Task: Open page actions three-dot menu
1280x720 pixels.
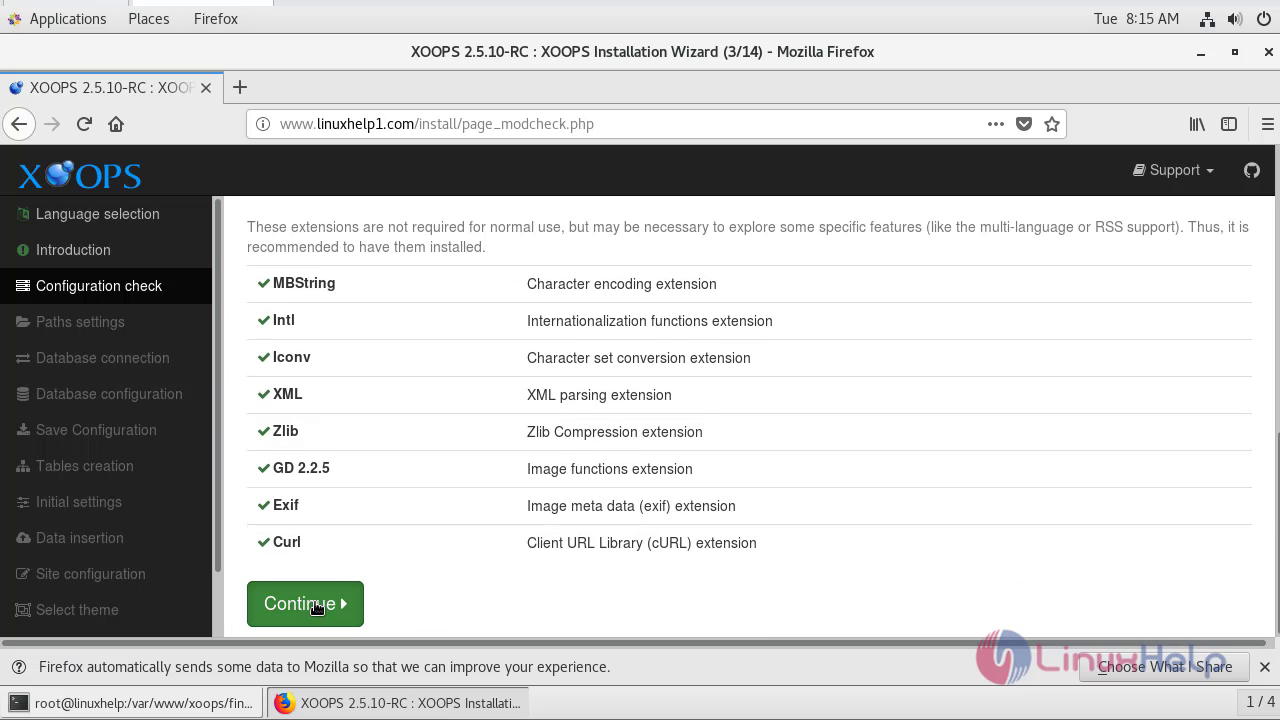Action: pyautogui.click(x=995, y=124)
